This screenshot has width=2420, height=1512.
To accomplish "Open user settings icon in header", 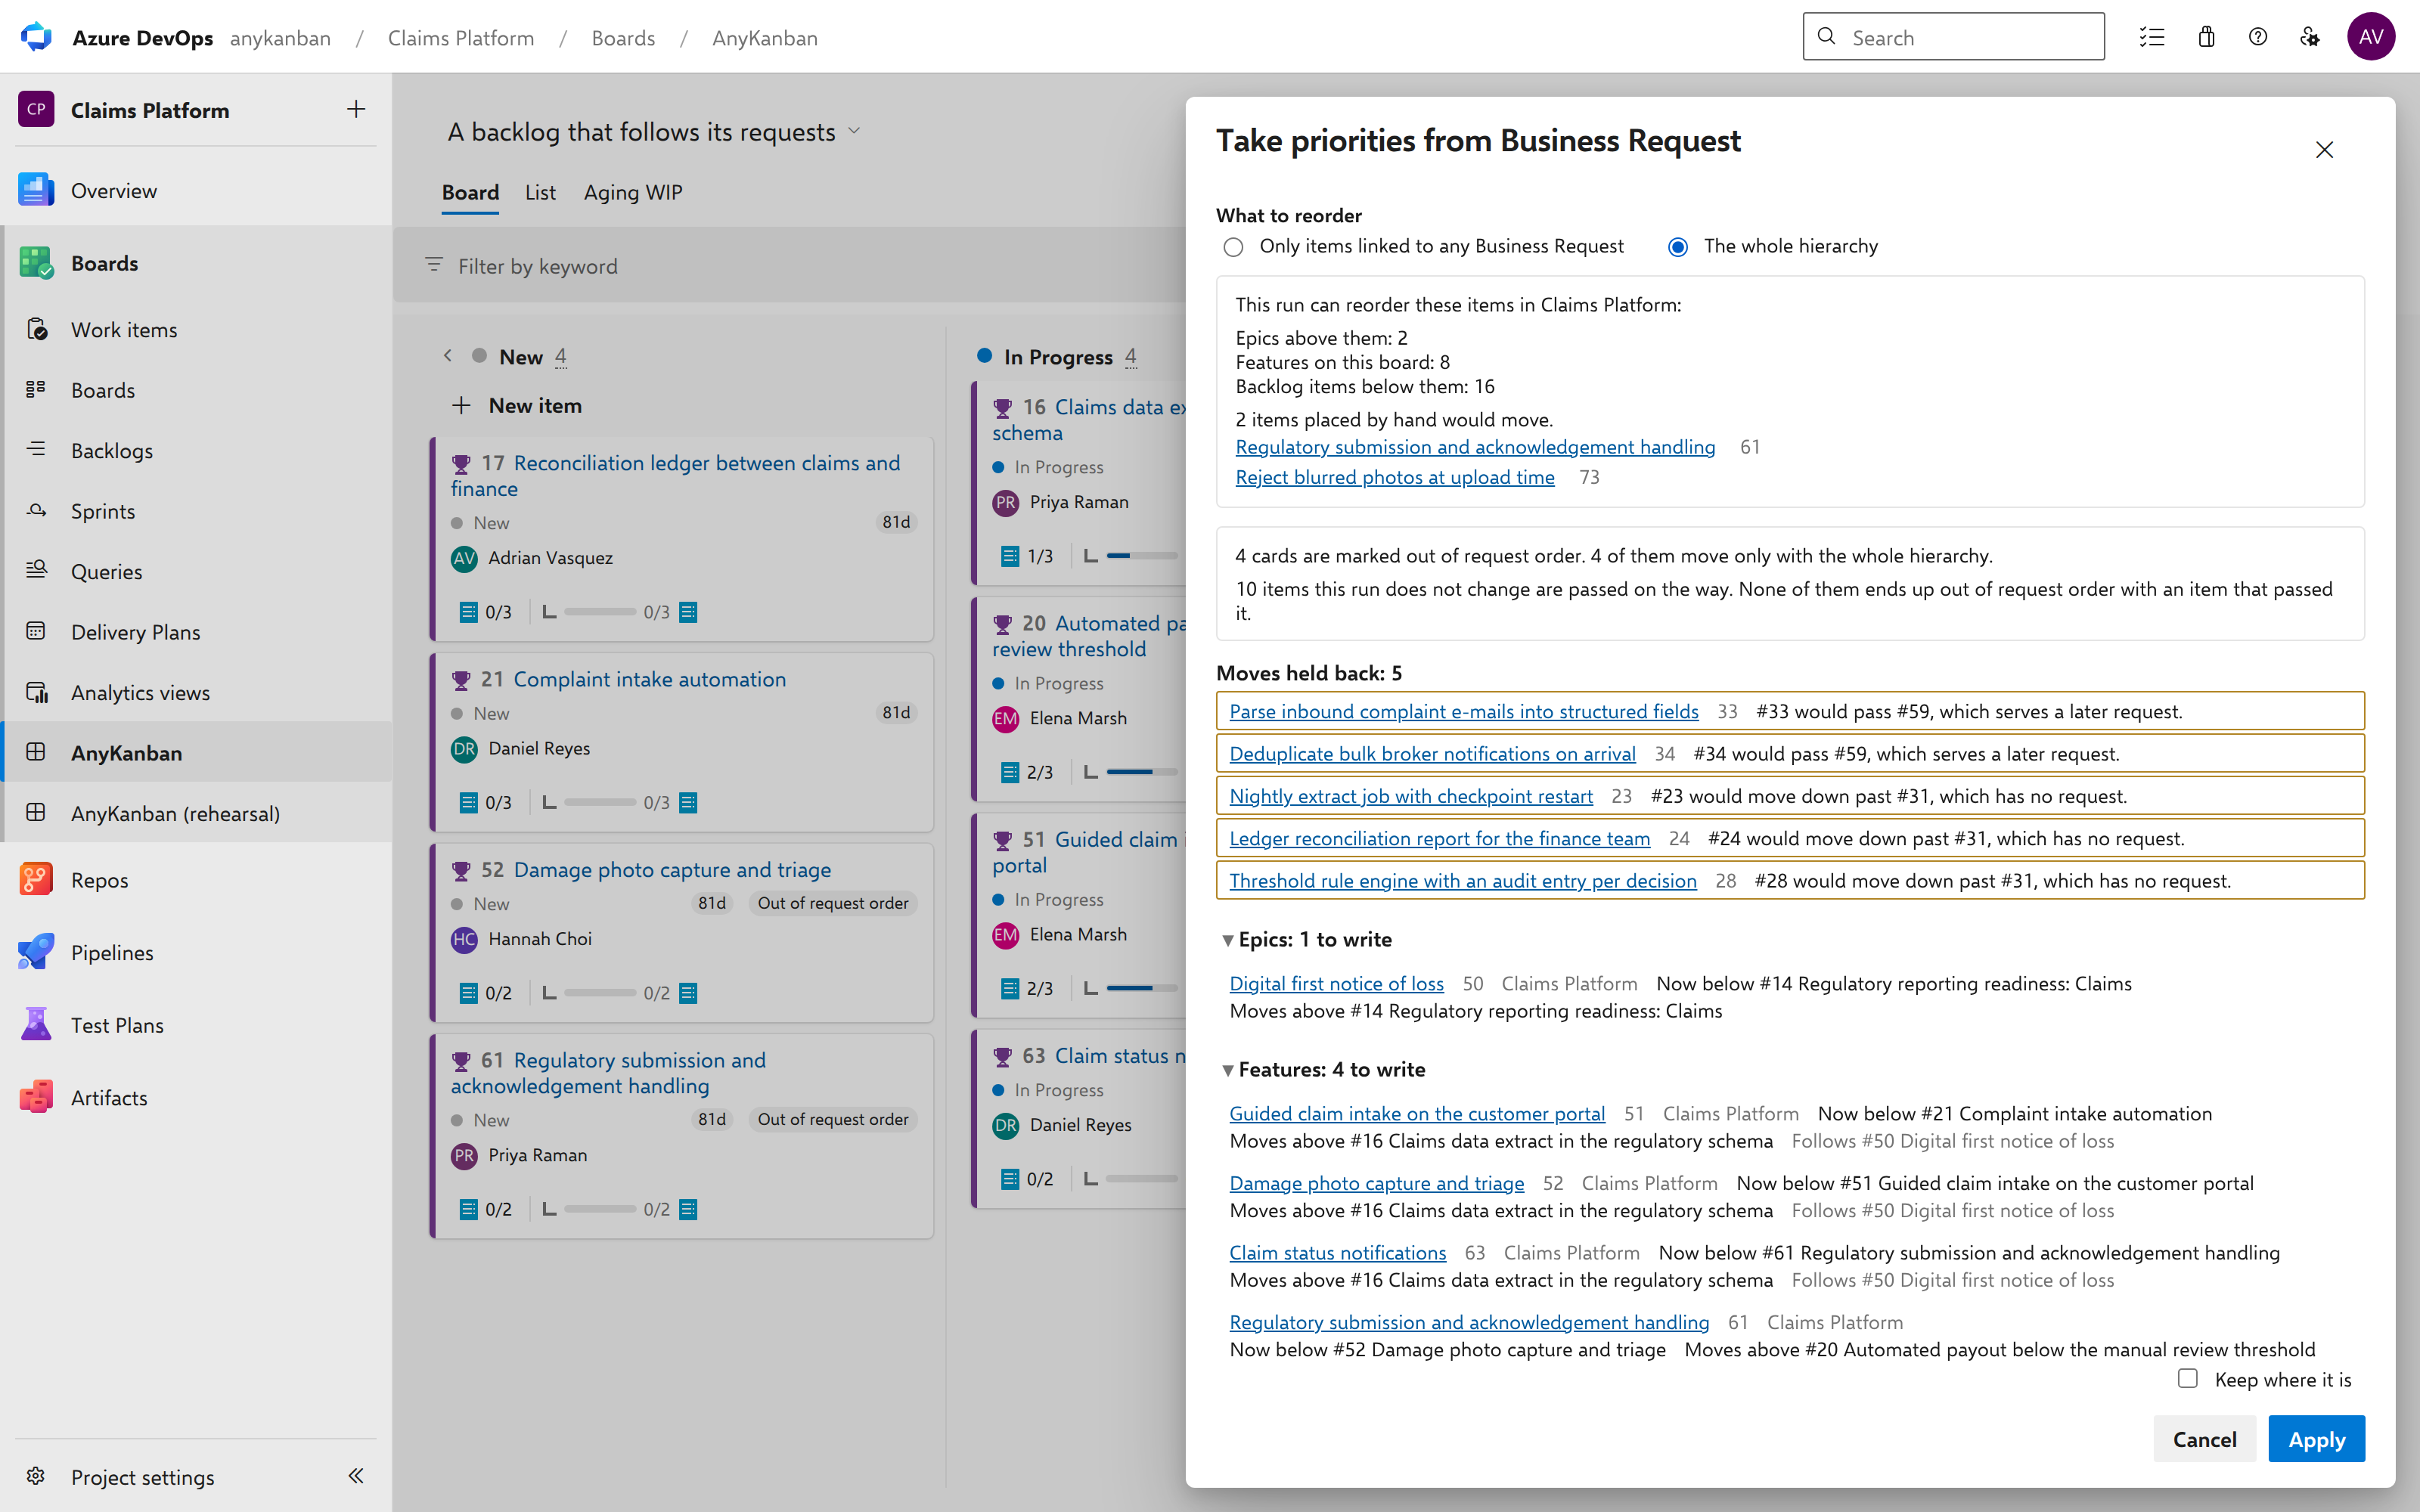I will click(x=2310, y=37).
